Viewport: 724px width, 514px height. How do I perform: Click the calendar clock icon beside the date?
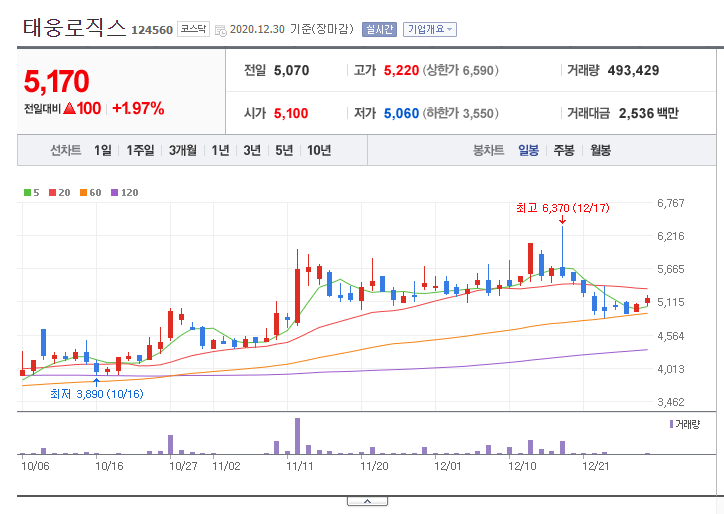pyautogui.click(x=221, y=30)
